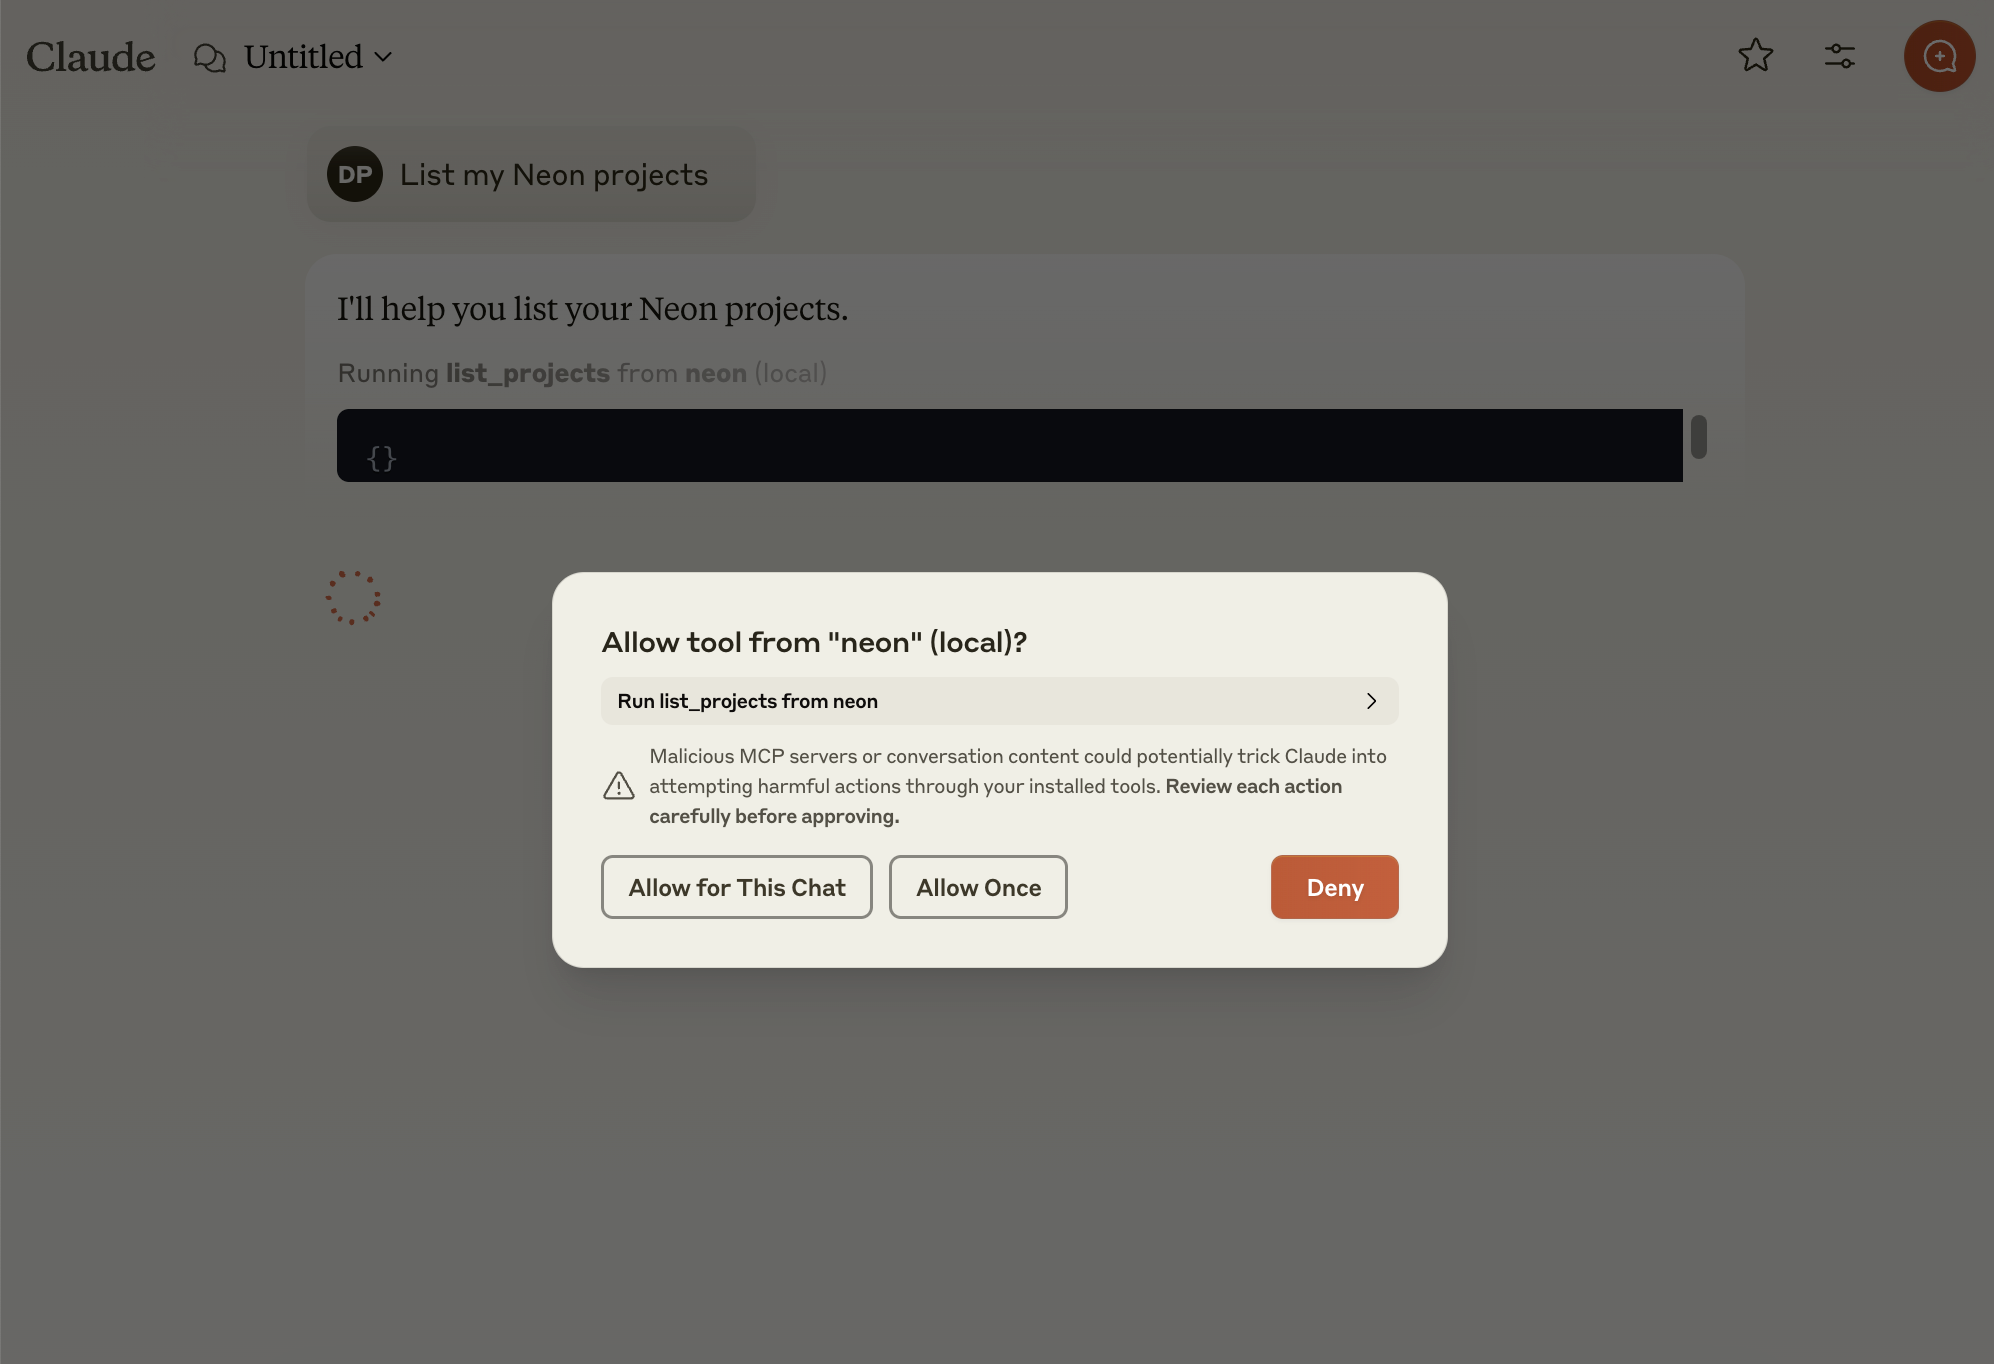Click the Claude logo
The height and width of the screenshot is (1364, 1994).
point(91,57)
